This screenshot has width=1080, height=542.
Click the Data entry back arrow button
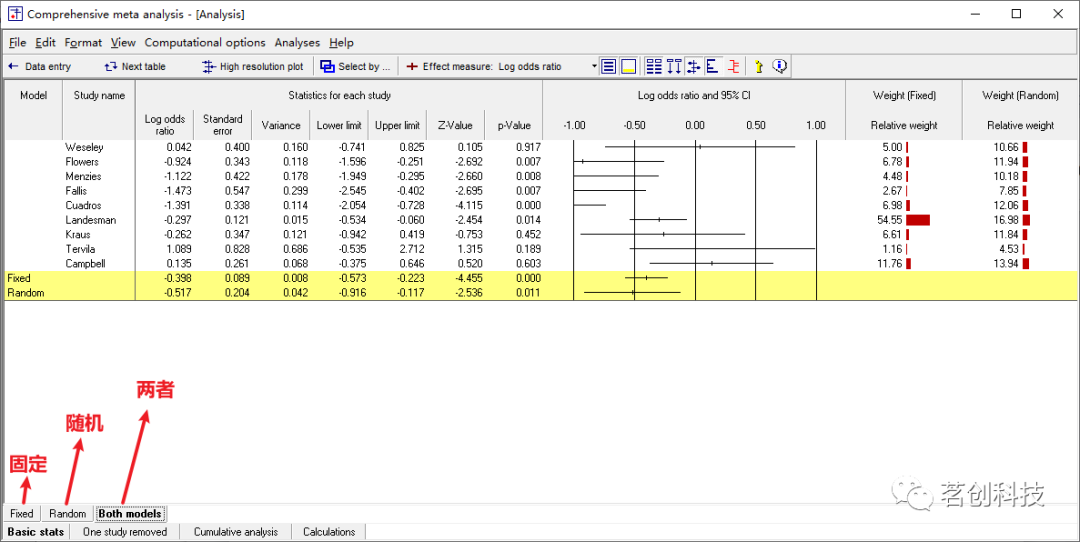39,67
